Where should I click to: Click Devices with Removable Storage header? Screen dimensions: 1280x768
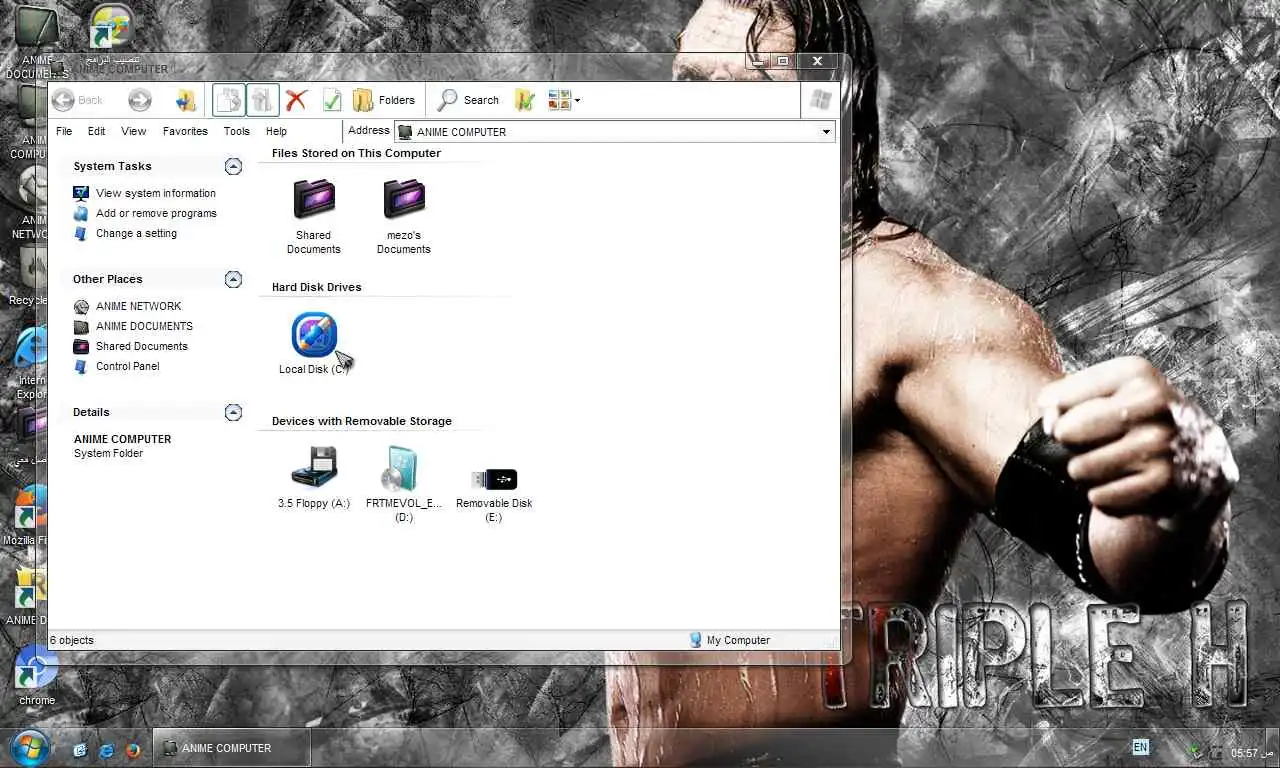(361, 421)
